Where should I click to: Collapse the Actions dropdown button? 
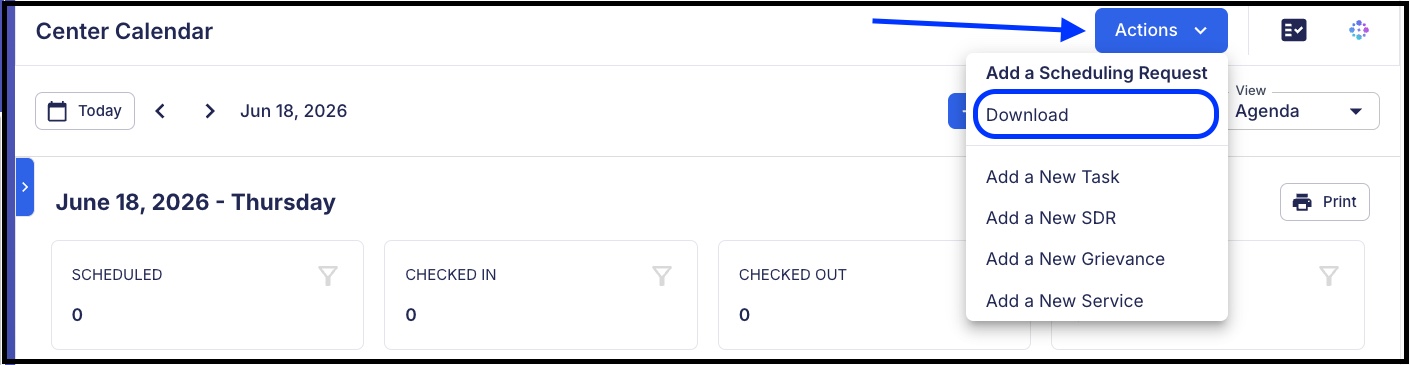pos(1160,30)
